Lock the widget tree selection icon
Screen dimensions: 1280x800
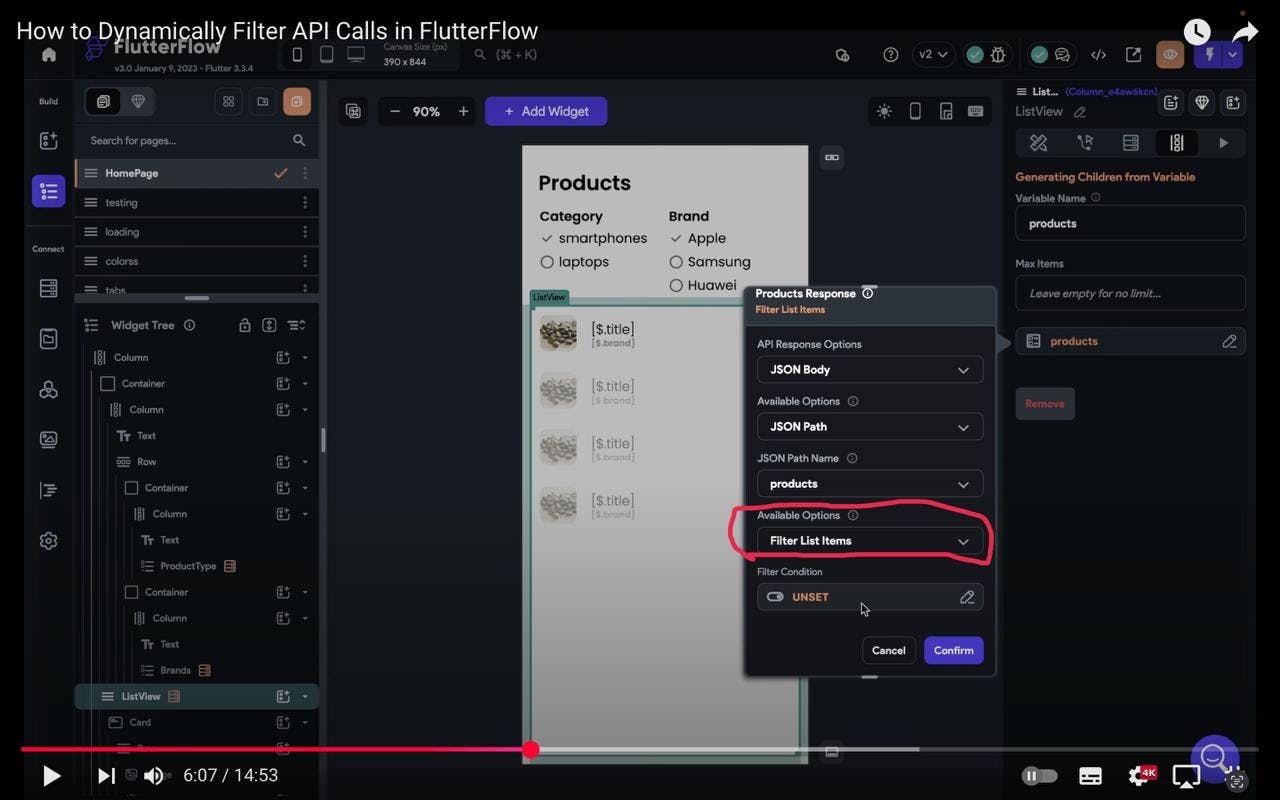[x=244, y=325]
